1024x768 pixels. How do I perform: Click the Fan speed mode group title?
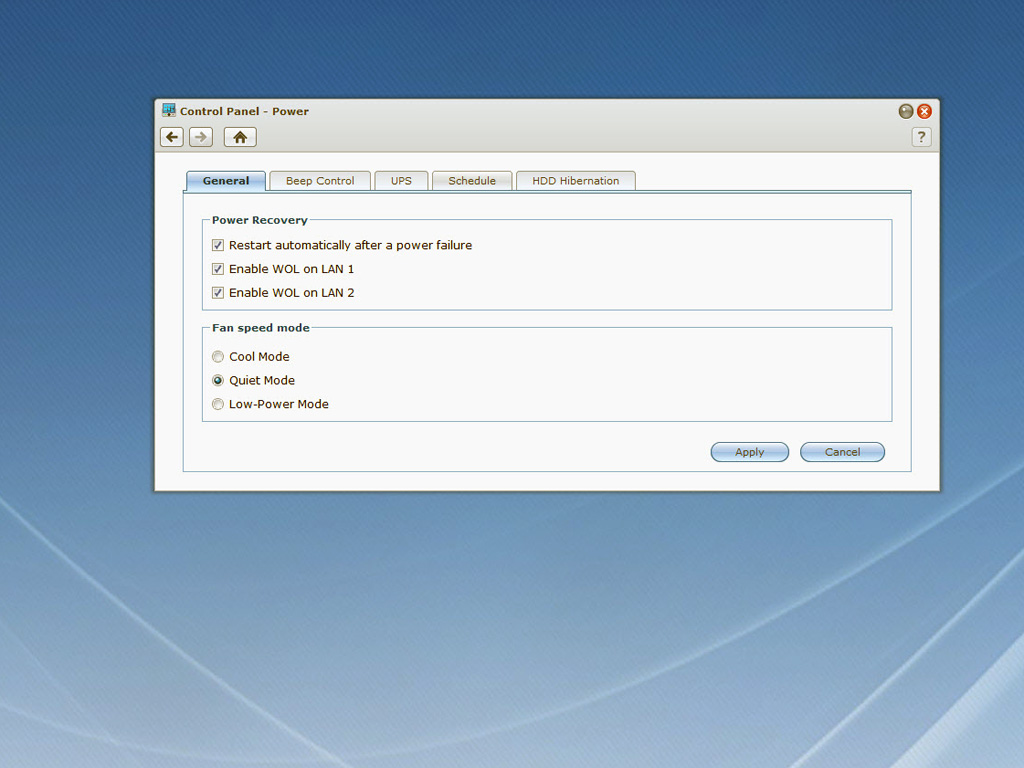click(x=261, y=328)
